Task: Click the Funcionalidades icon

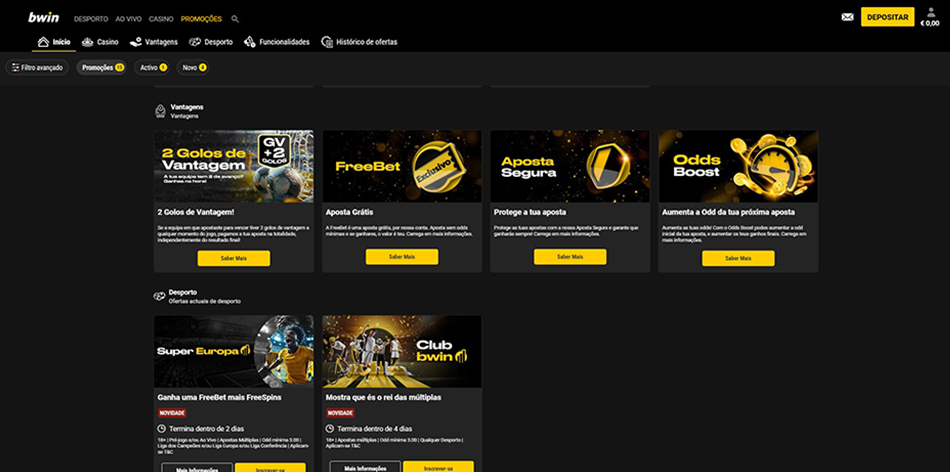Action: pyautogui.click(x=250, y=42)
